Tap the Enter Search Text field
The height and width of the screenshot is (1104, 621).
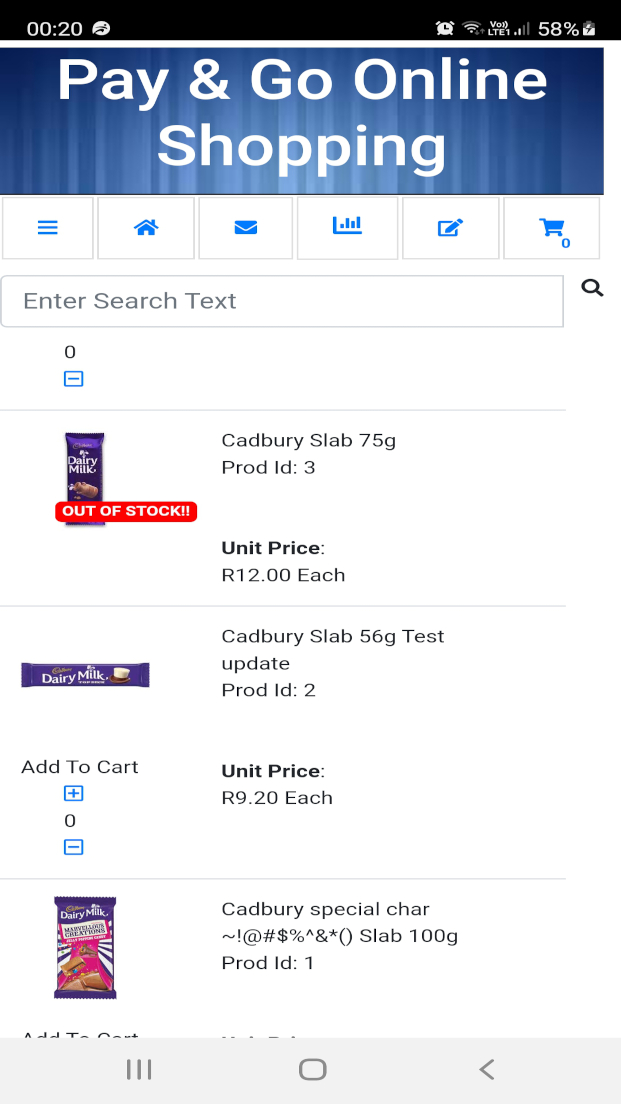point(282,301)
